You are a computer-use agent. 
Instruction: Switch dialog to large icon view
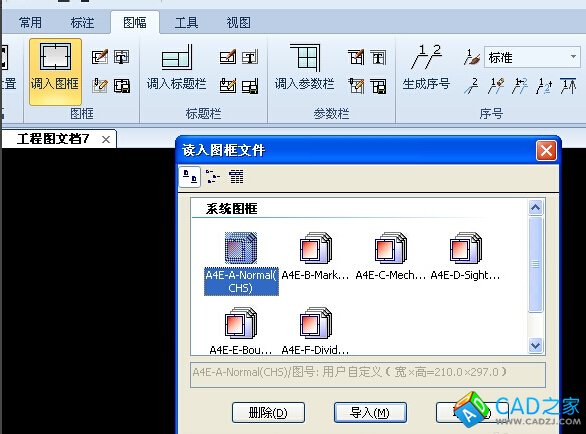tap(190, 177)
